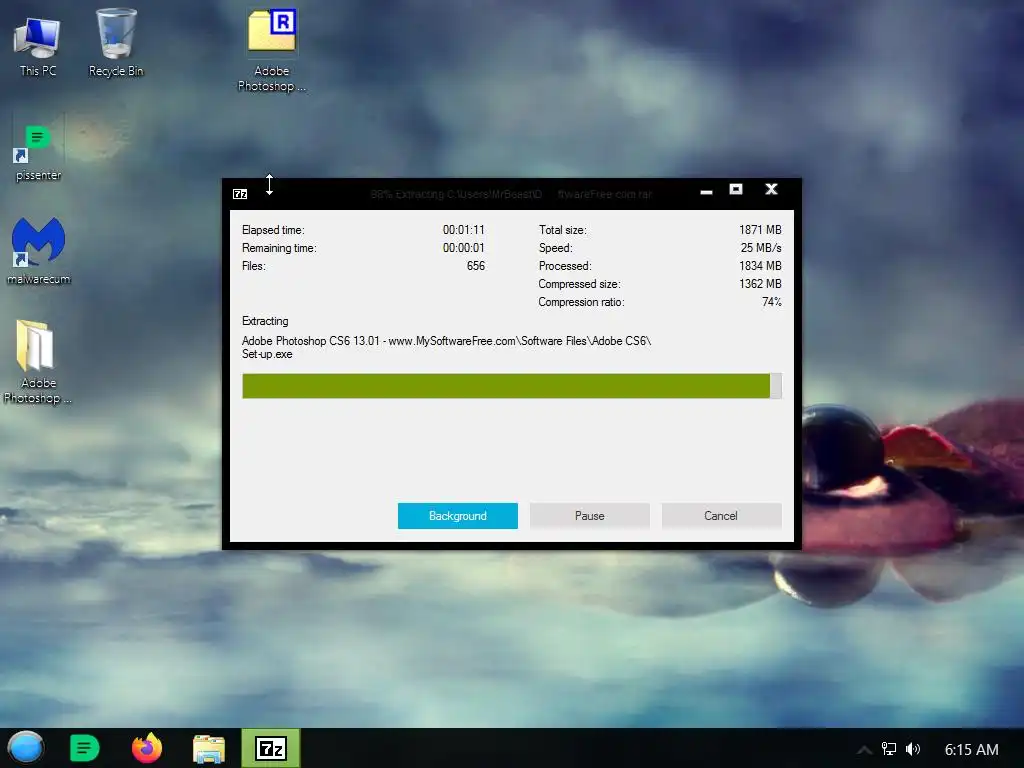Open the Start orb in taskbar
Image resolution: width=1024 pixels, height=768 pixels.
[25, 748]
